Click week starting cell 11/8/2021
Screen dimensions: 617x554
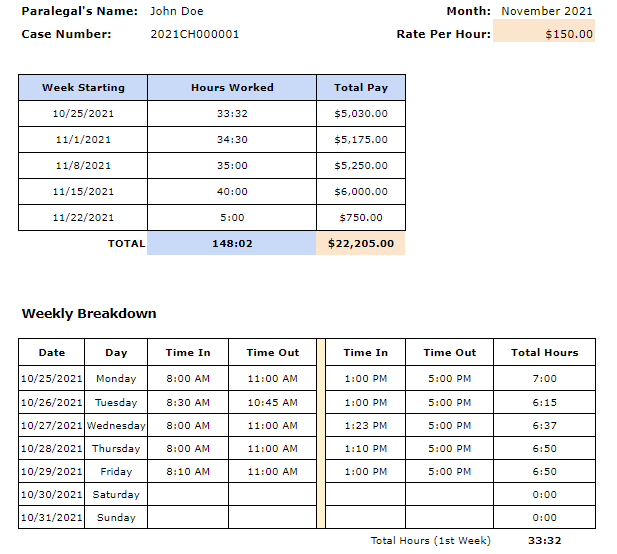coord(83,166)
